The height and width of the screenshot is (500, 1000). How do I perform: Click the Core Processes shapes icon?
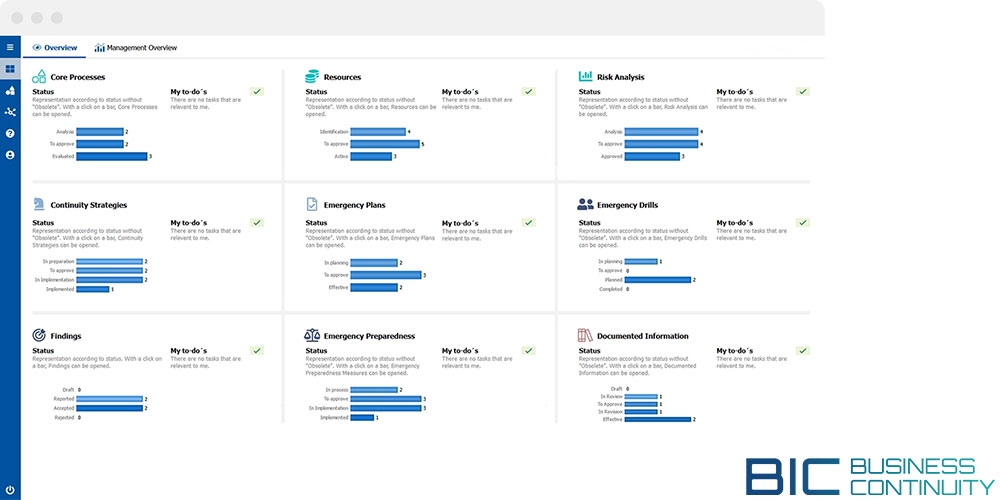pos(39,77)
